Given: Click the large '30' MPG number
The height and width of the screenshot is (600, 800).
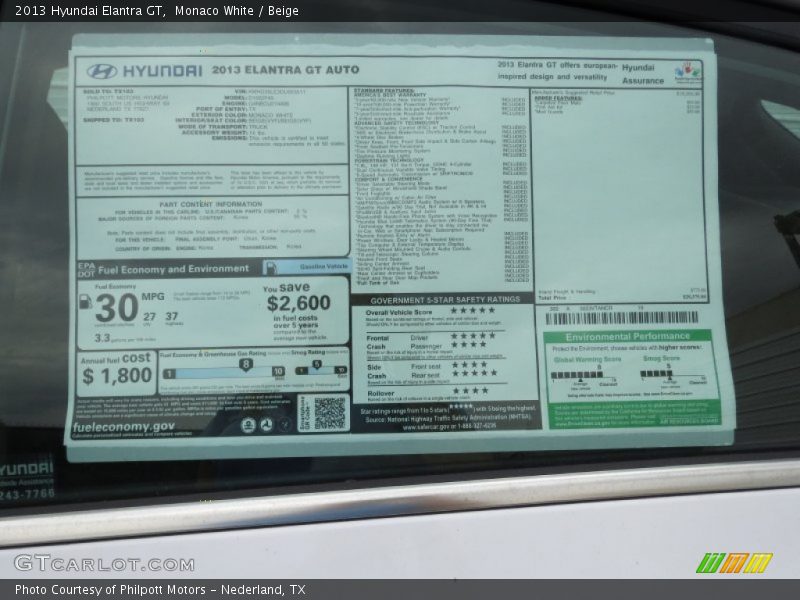Looking at the screenshot, I should click(116, 308).
